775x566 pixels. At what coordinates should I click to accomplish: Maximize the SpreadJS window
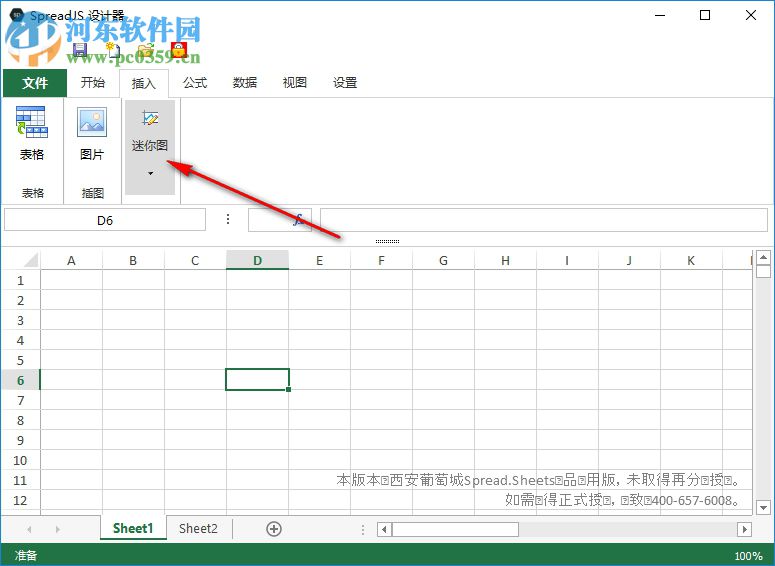pyautogui.click(x=705, y=15)
